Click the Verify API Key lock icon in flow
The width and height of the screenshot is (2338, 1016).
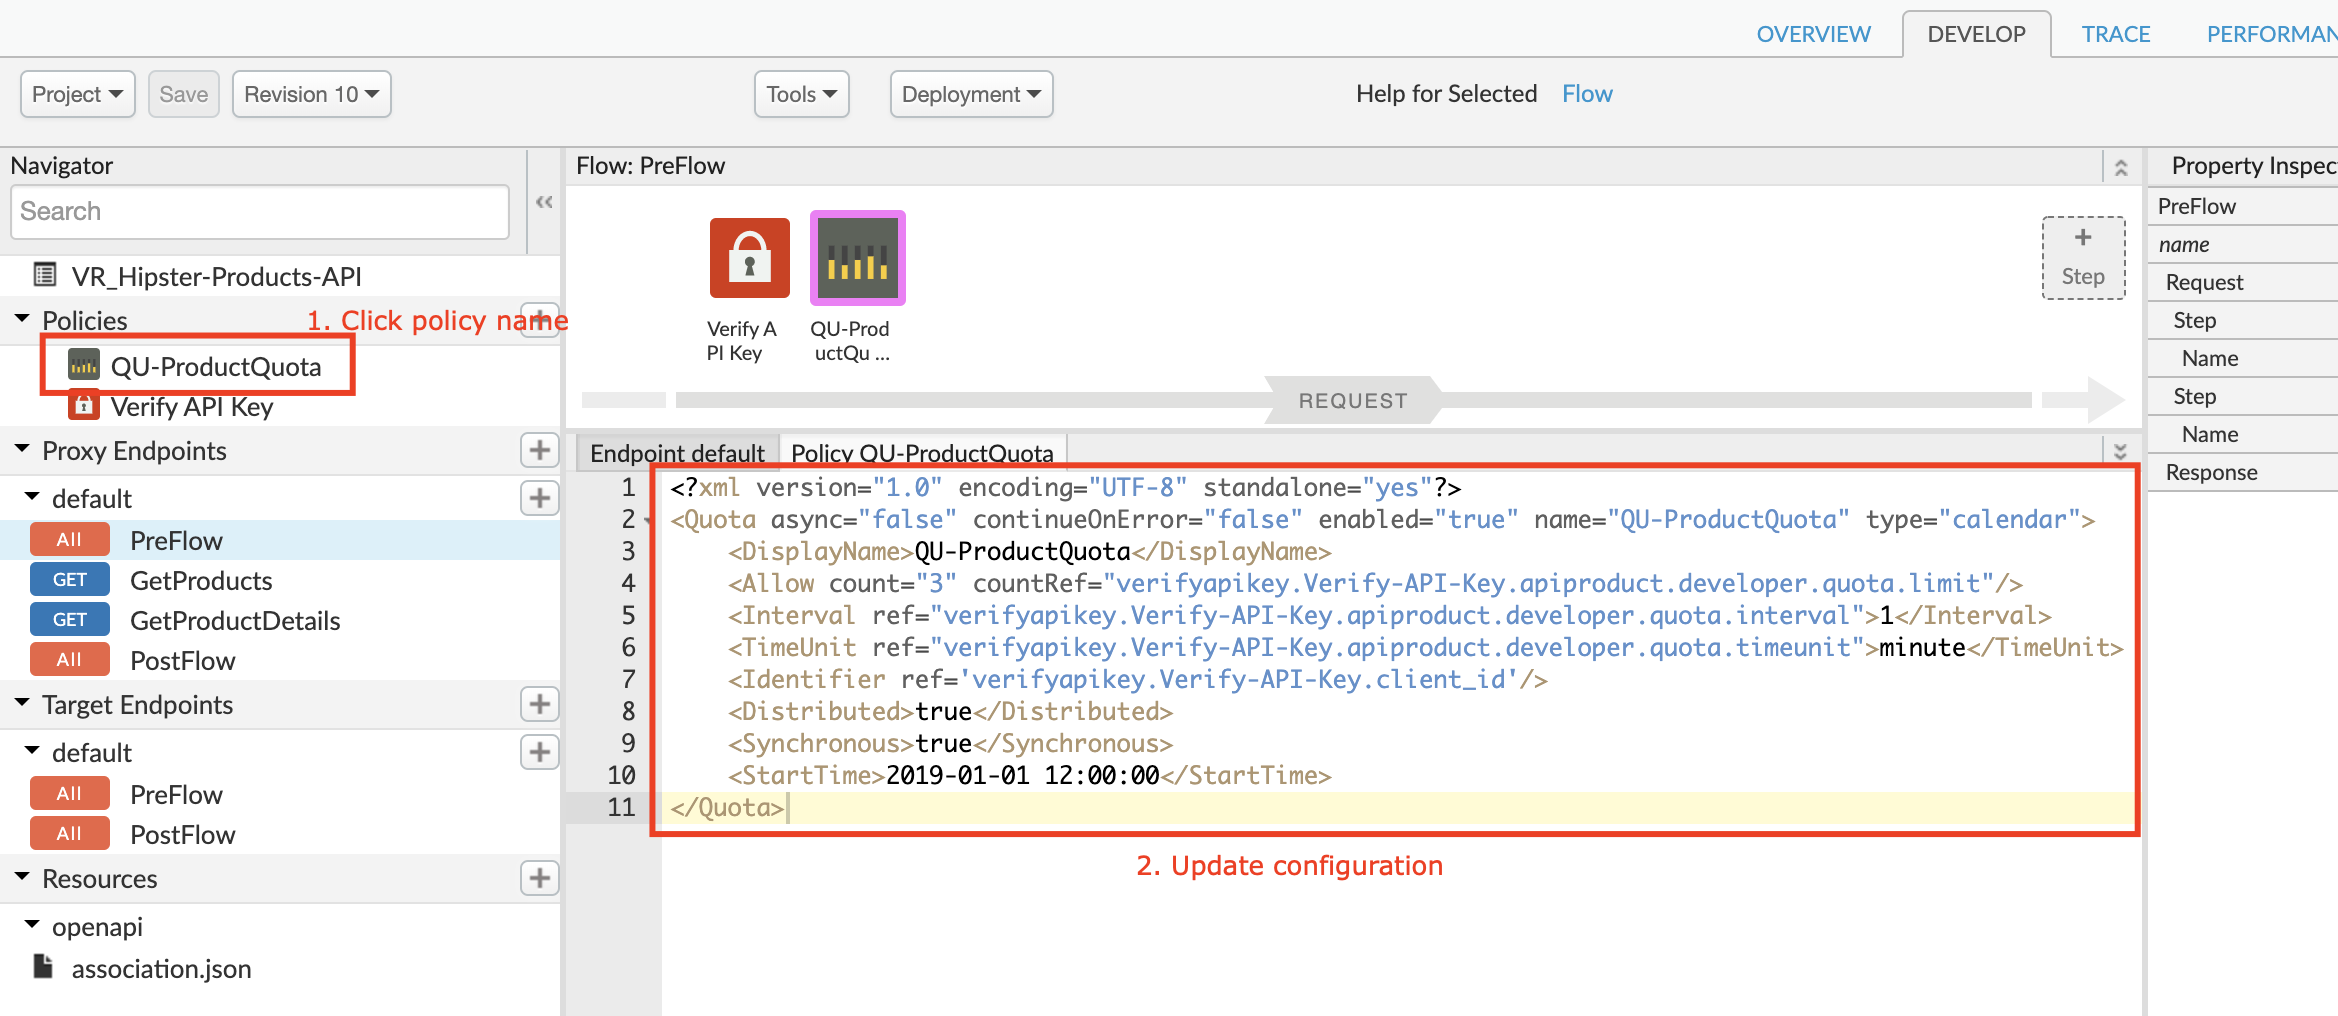point(749,258)
